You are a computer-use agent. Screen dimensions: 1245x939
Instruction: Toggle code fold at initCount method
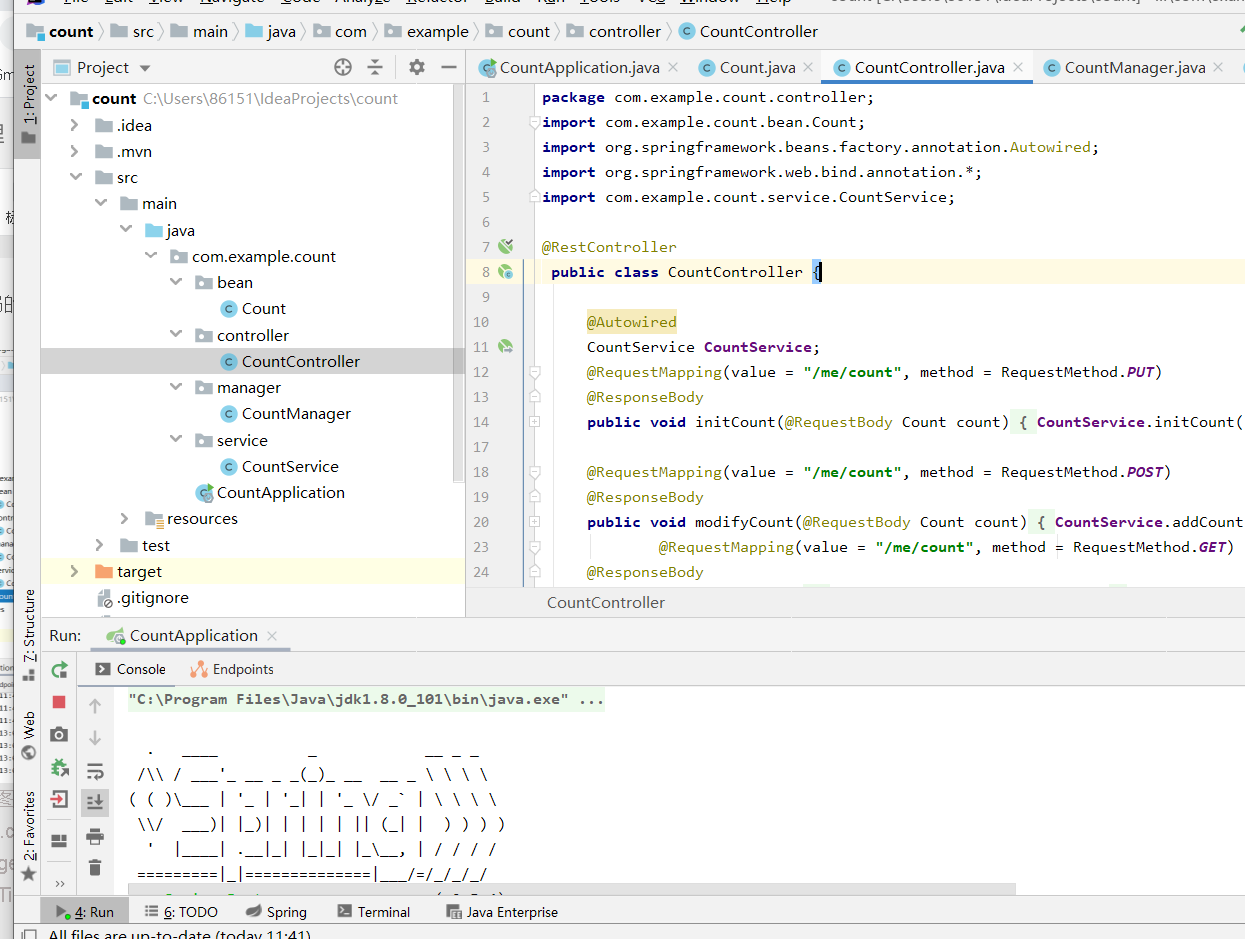534,422
